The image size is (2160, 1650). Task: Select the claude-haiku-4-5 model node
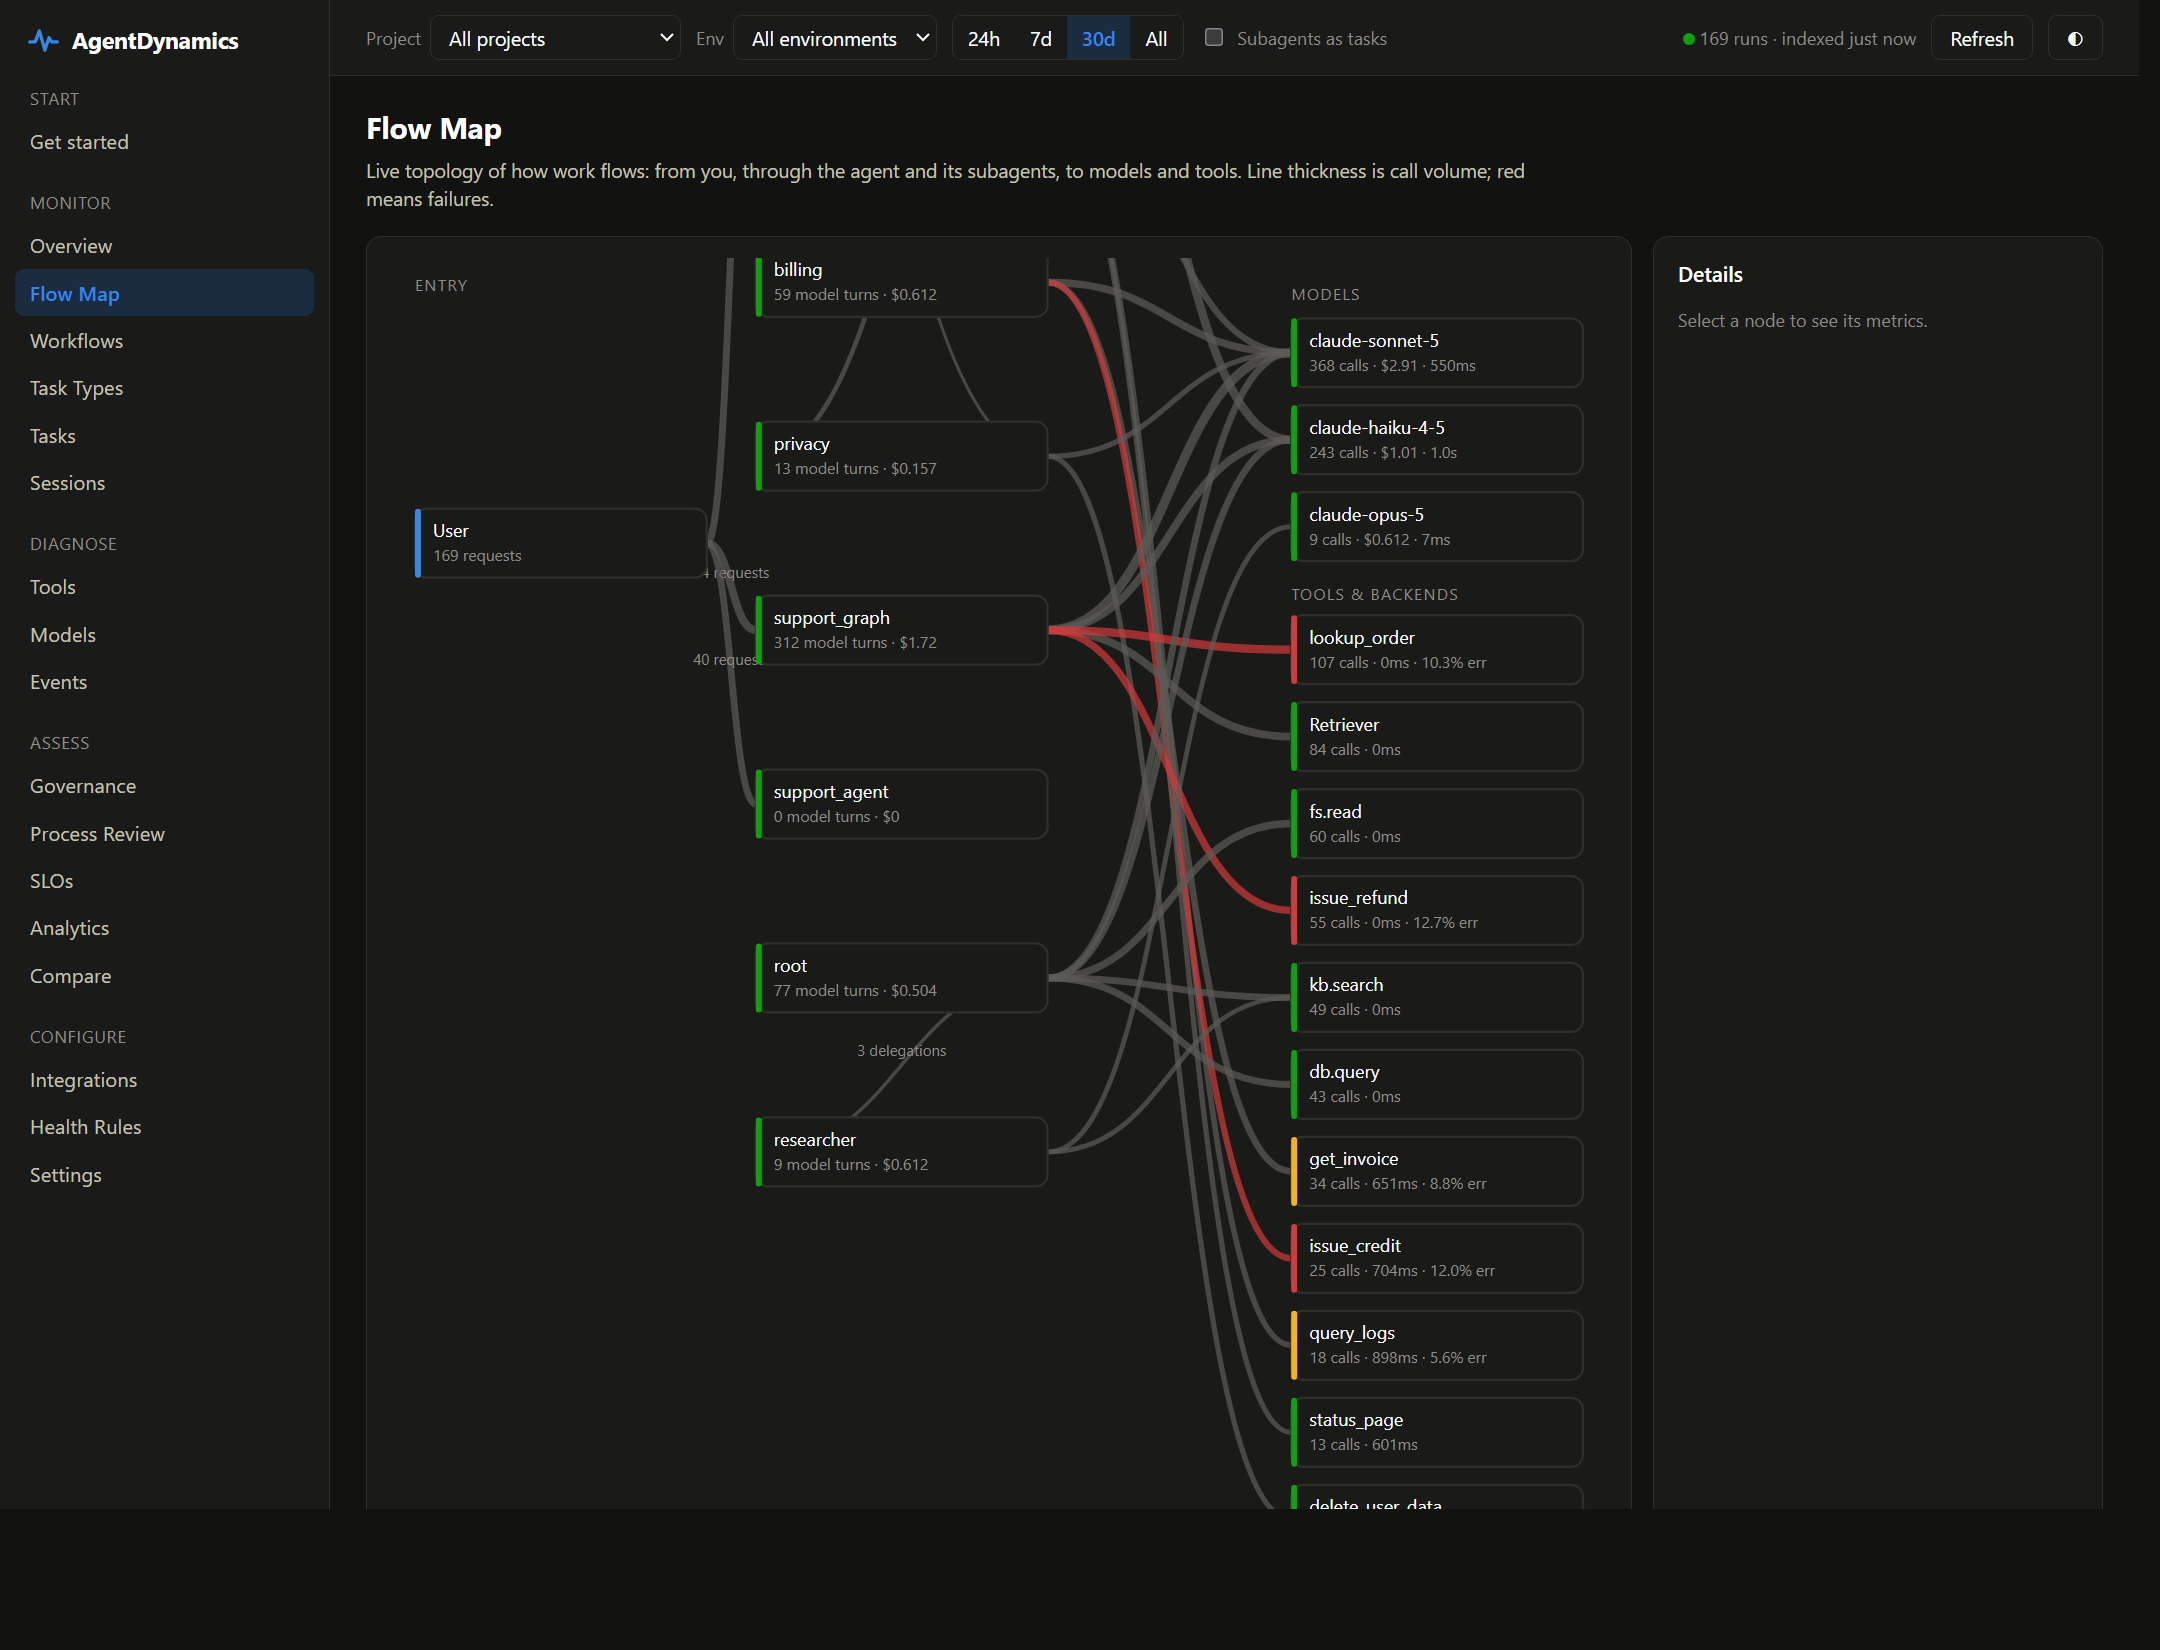coord(1437,440)
